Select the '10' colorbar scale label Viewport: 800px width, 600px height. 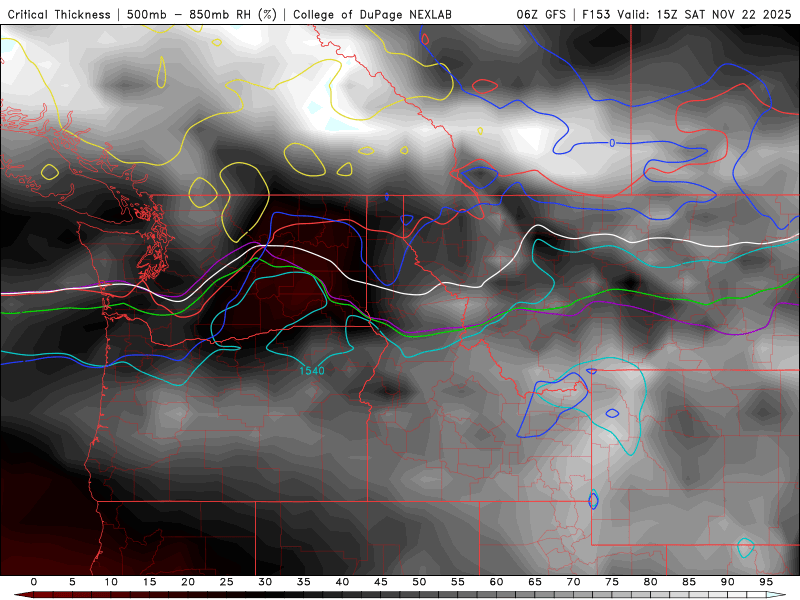point(111,582)
